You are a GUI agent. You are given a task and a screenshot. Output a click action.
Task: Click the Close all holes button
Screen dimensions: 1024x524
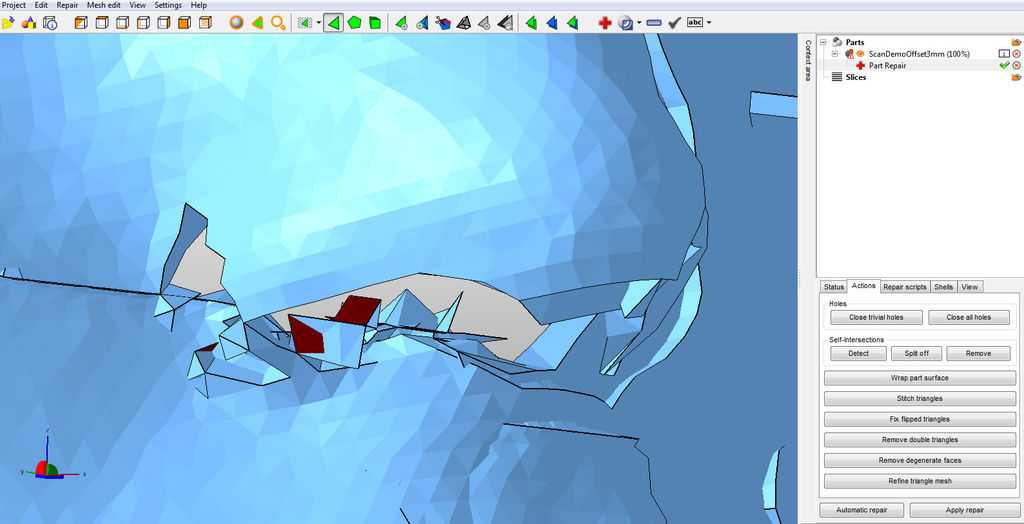pos(968,318)
